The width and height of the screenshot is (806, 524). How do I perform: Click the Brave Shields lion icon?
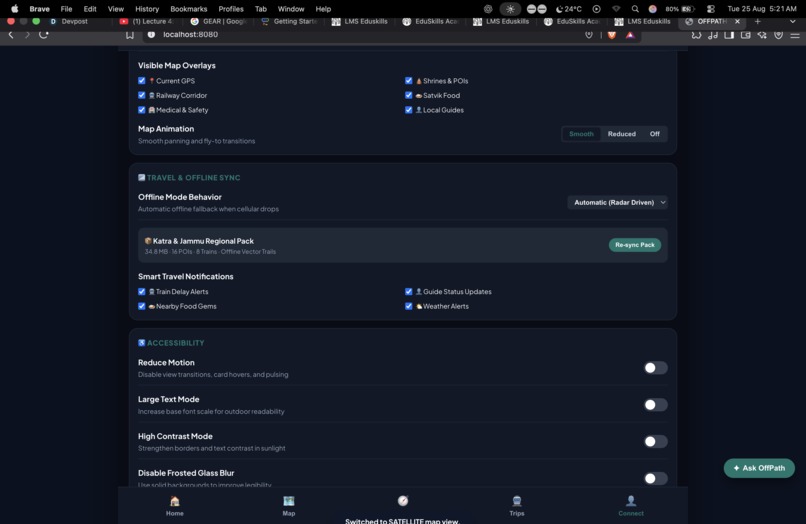click(612, 34)
